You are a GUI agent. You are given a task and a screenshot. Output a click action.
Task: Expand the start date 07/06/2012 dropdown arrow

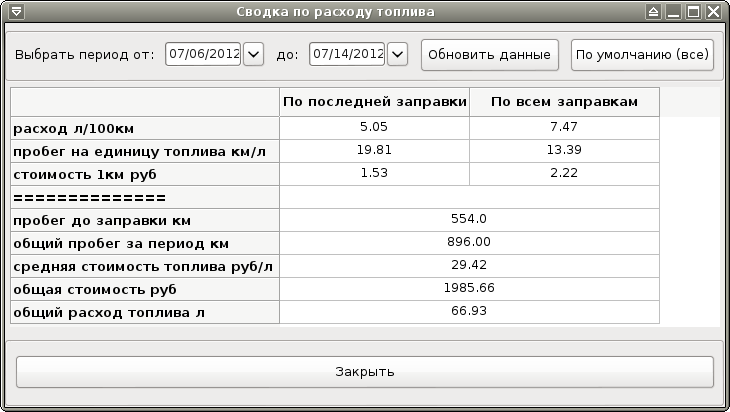click(253, 54)
